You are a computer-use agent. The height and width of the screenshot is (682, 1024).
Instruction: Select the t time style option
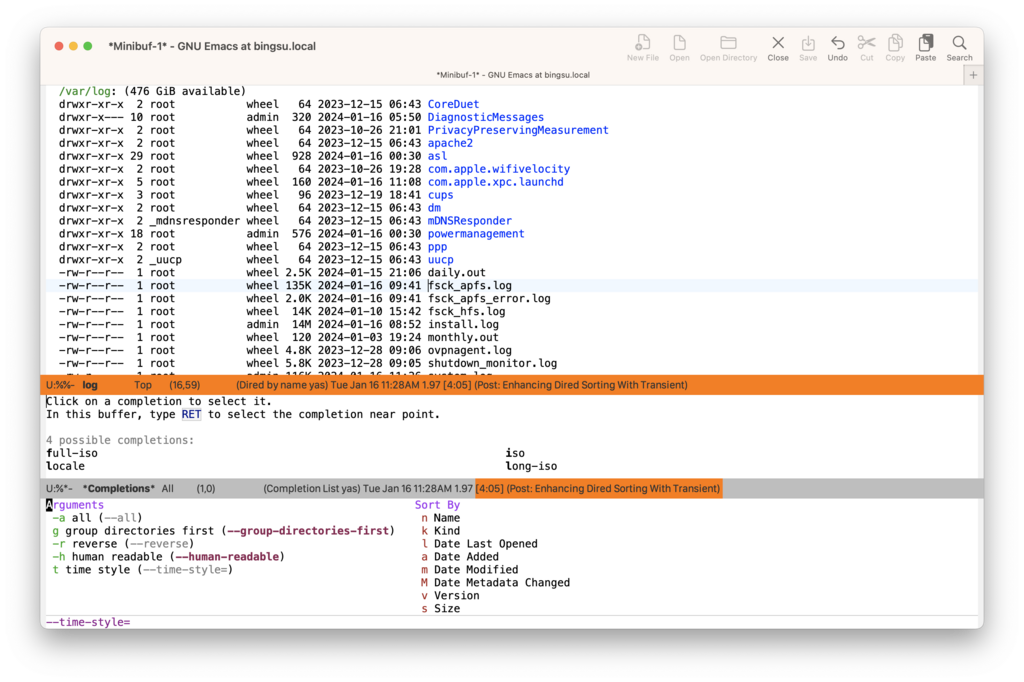coord(142,570)
